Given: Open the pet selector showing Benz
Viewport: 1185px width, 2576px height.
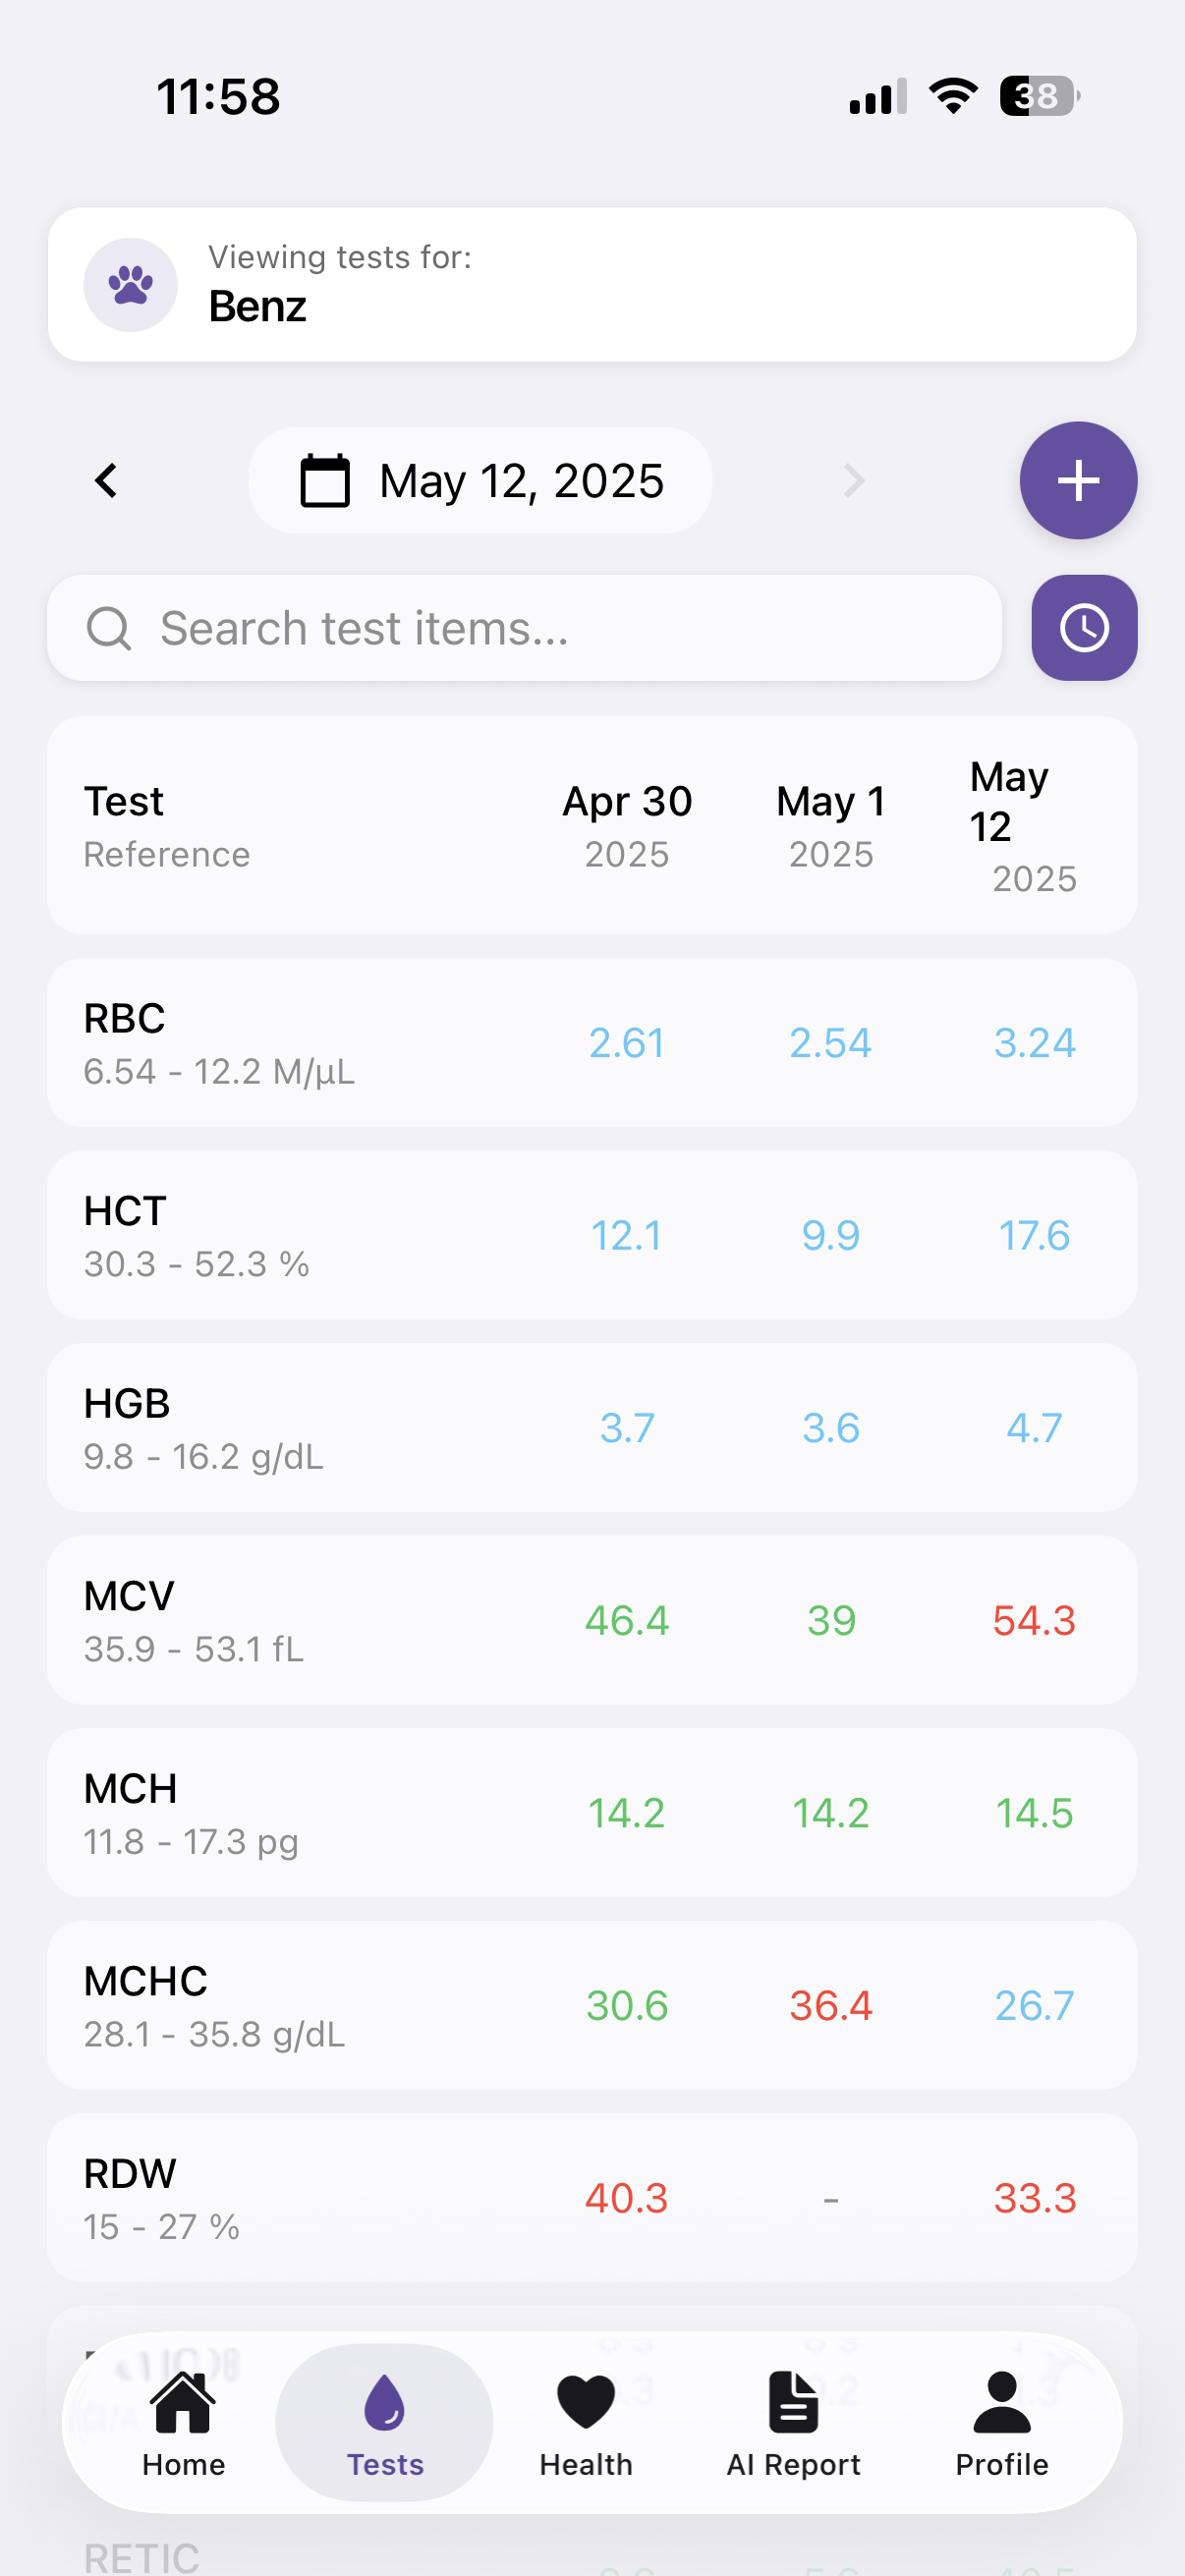Looking at the screenshot, I should pos(592,285).
